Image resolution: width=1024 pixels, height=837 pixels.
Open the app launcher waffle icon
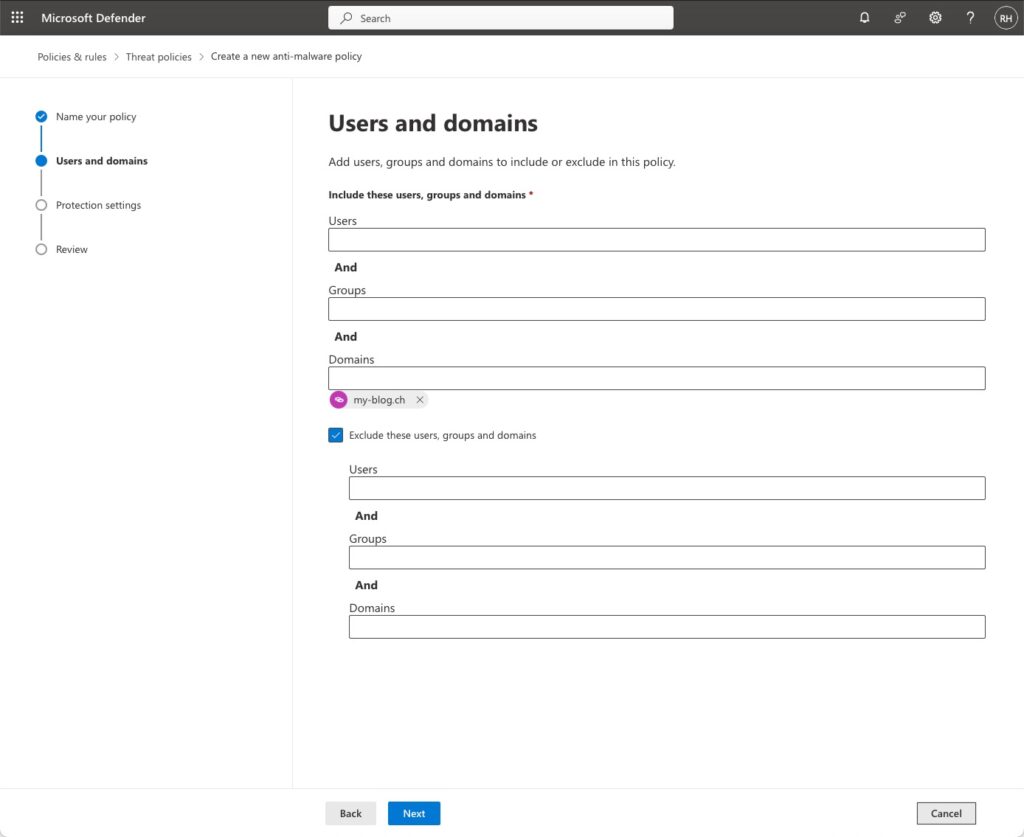click(17, 18)
